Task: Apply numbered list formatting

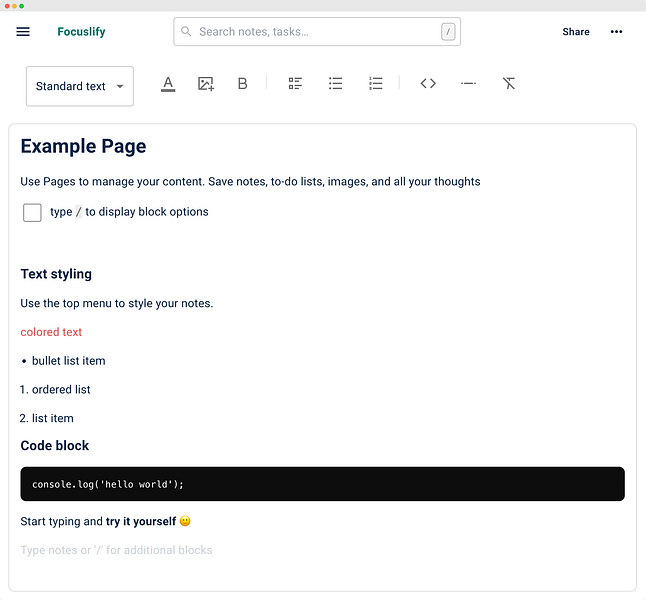Action: click(x=375, y=84)
